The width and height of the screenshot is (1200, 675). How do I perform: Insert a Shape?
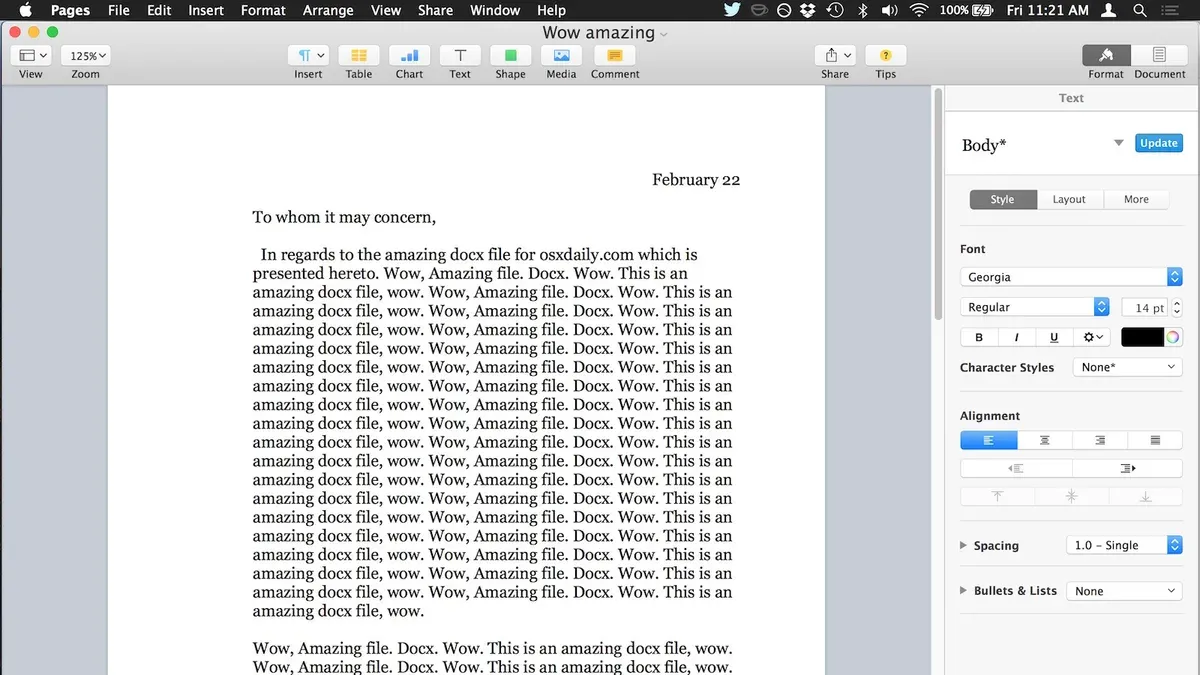click(x=510, y=56)
